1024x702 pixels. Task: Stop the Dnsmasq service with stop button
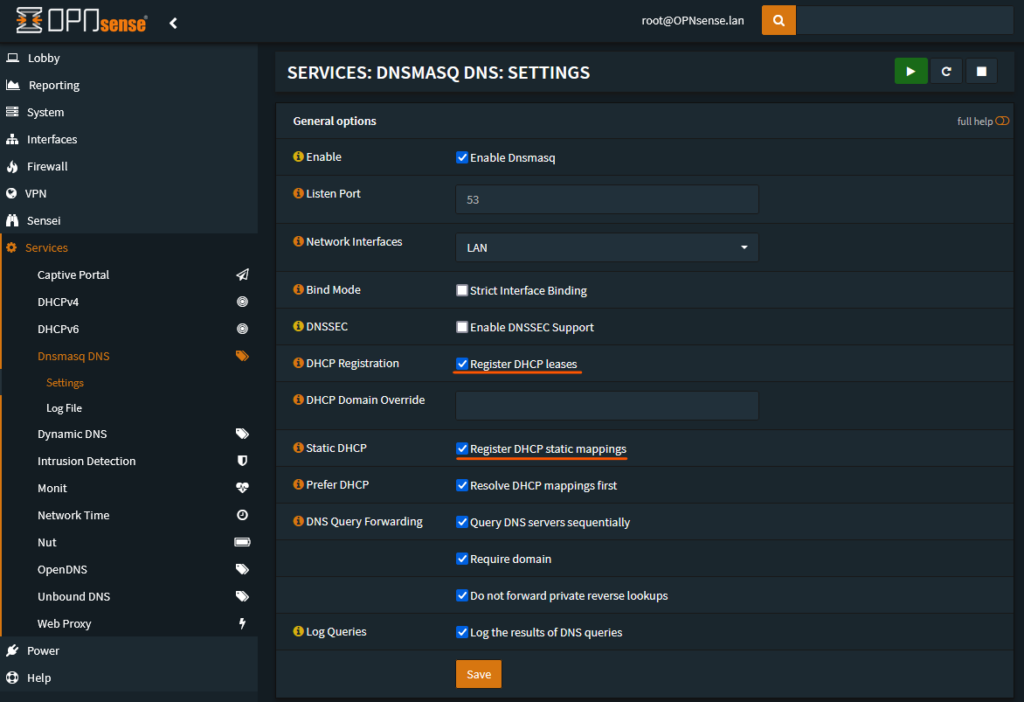point(981,71)
